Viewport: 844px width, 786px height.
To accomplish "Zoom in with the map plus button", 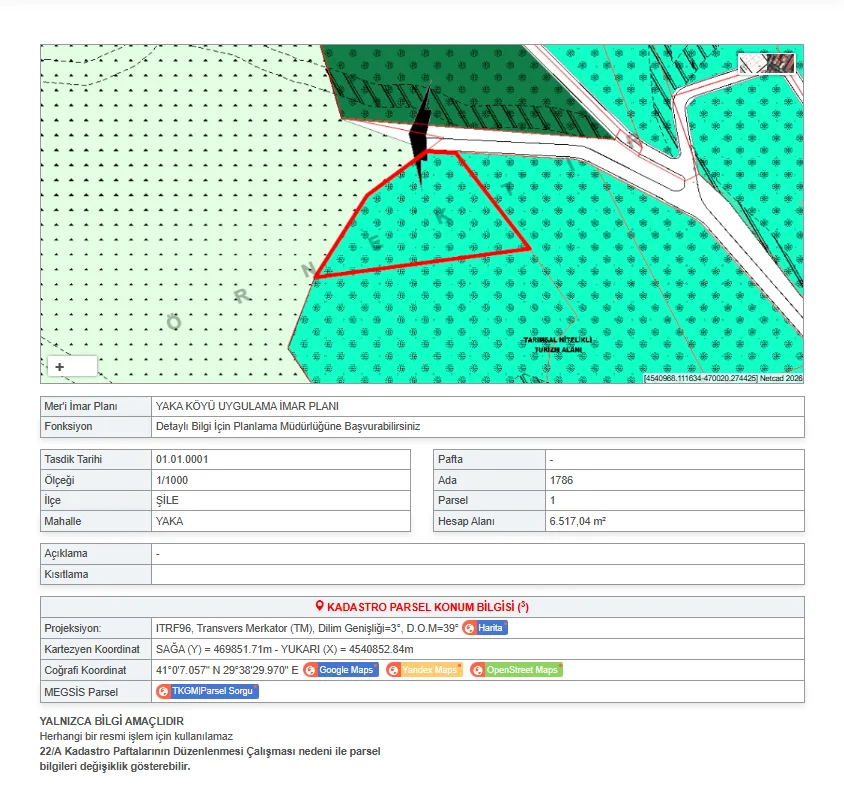I will pos(60,367).
